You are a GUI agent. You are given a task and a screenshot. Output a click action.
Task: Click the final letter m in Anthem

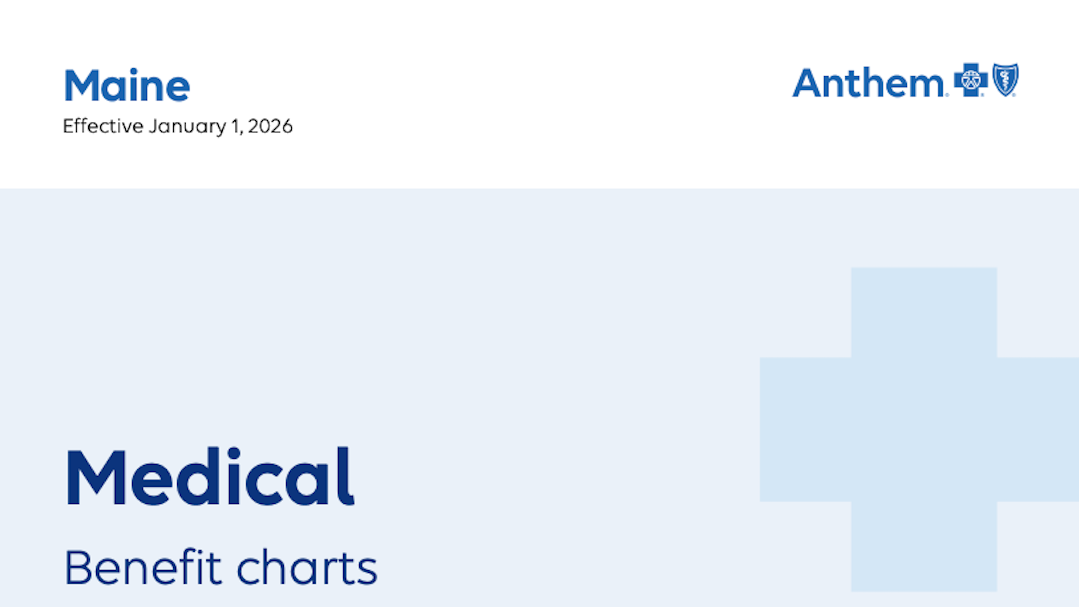pos(927,84)
